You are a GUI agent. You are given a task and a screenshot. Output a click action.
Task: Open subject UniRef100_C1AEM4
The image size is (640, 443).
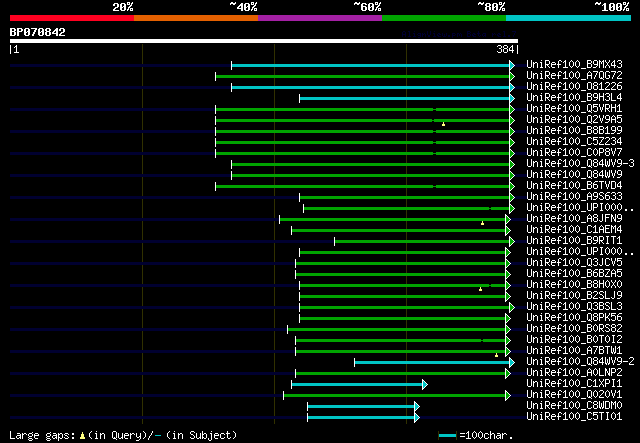coord(574,229)
